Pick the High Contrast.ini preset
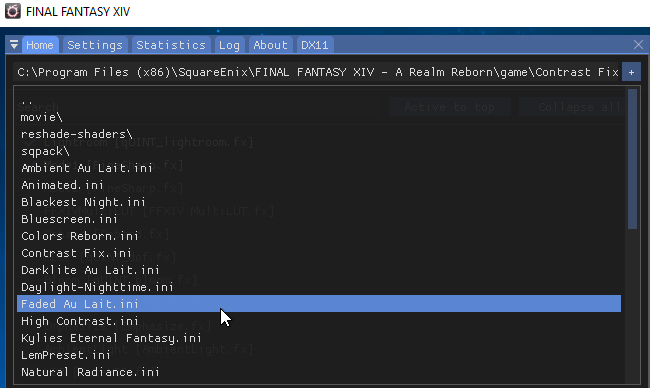650x388 pixels. click(319, 321)
